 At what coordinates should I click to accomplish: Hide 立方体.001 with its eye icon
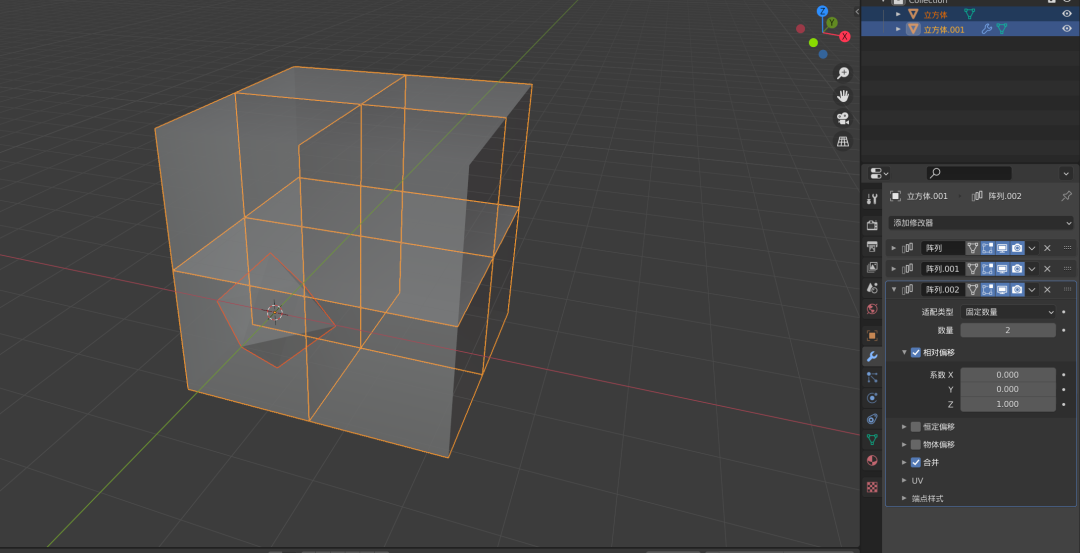click(x=1066, y=29)
